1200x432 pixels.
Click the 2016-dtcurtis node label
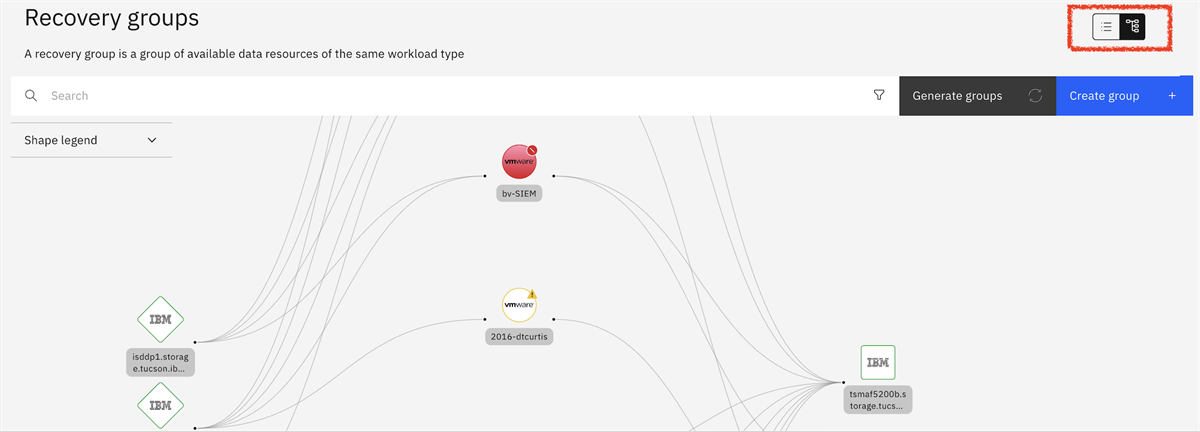(x=520, y=337)
